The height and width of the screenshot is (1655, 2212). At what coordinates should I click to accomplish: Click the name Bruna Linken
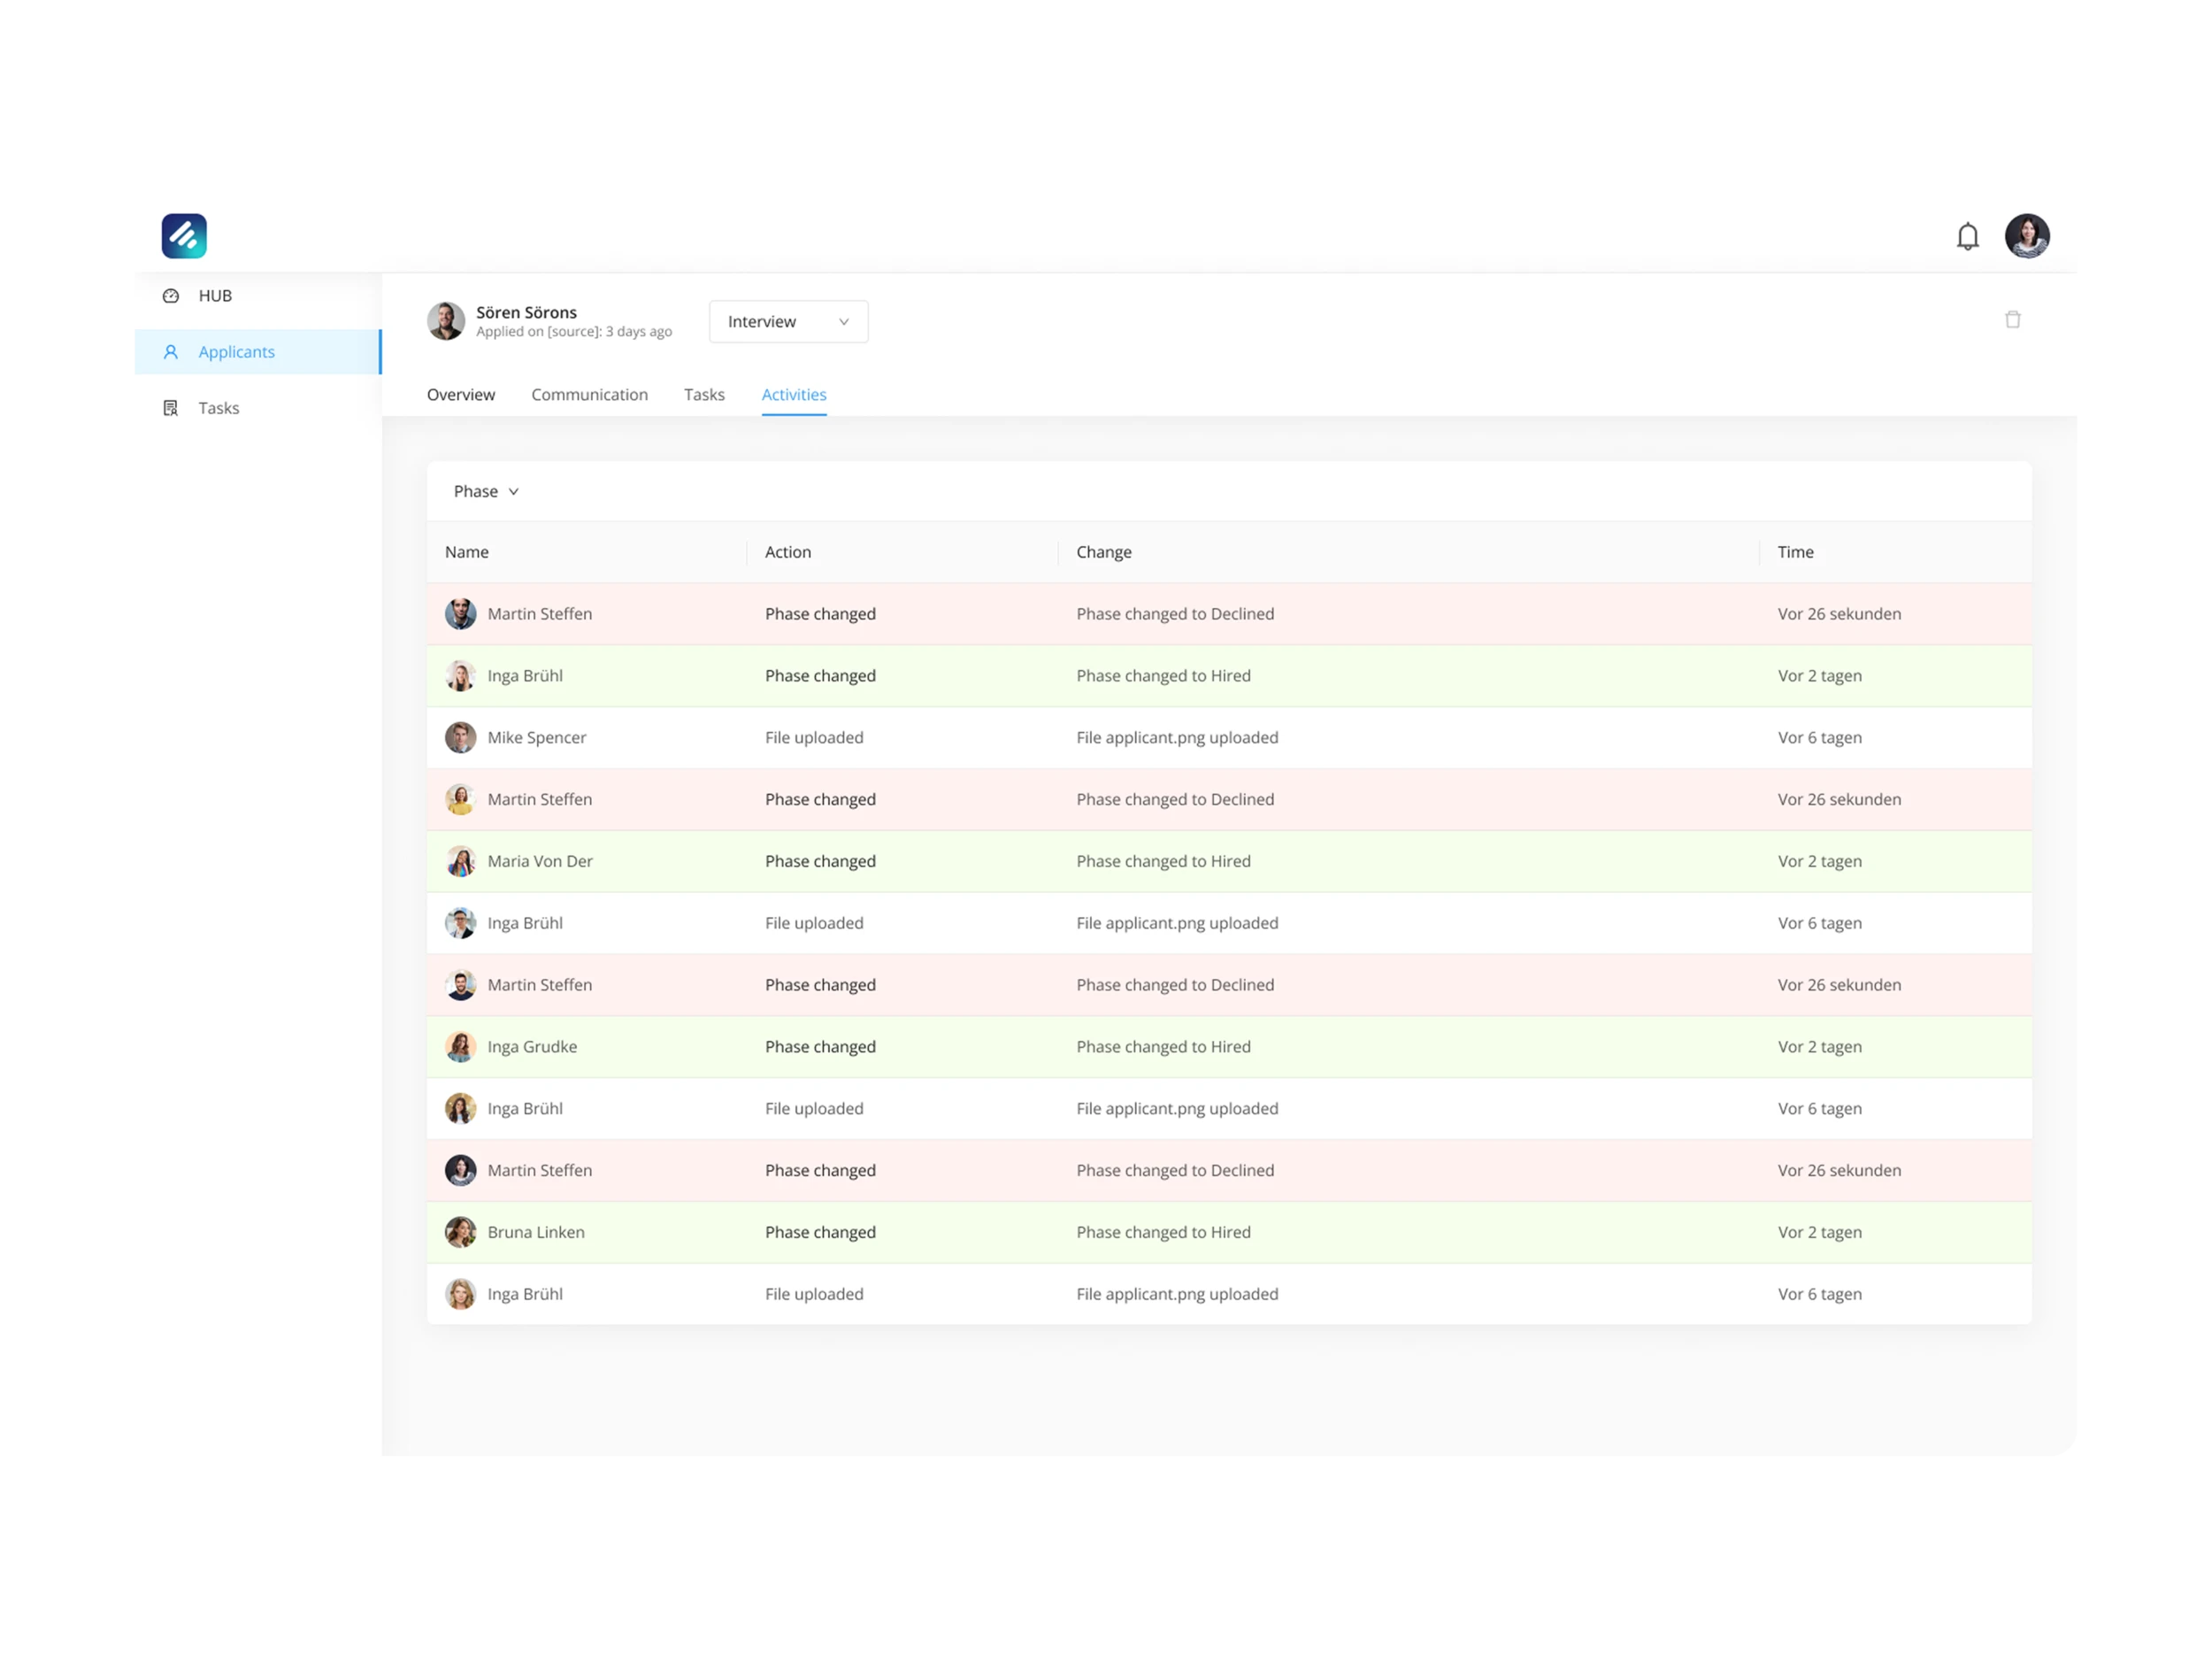click(536, 1232)
